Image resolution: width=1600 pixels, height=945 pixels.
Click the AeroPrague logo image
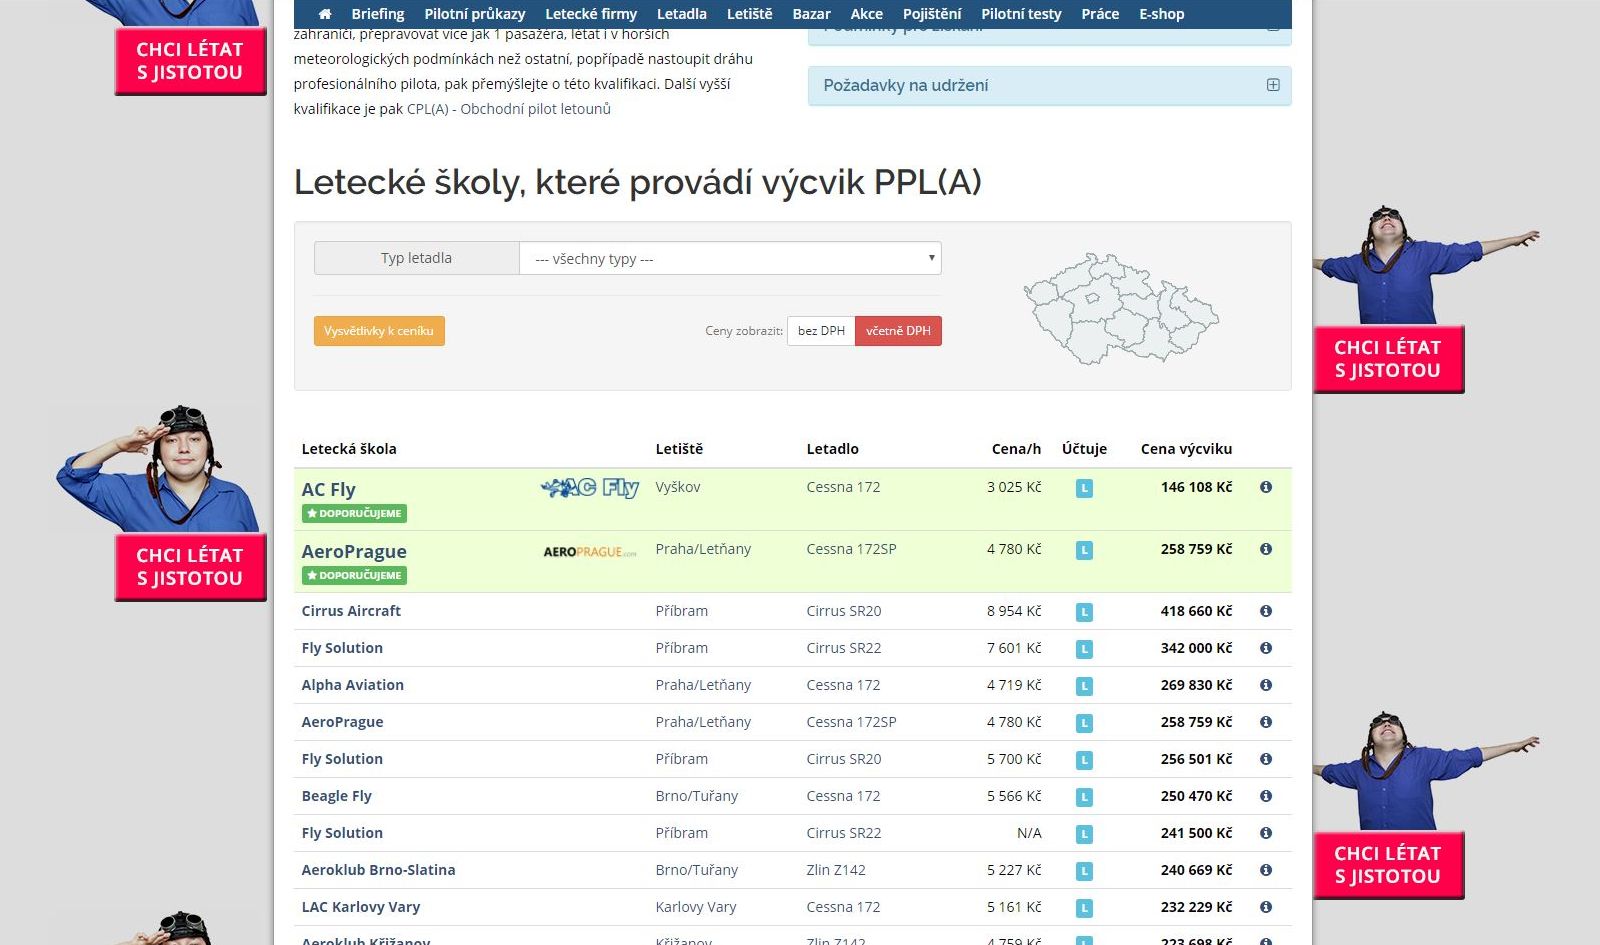[590, 552]
